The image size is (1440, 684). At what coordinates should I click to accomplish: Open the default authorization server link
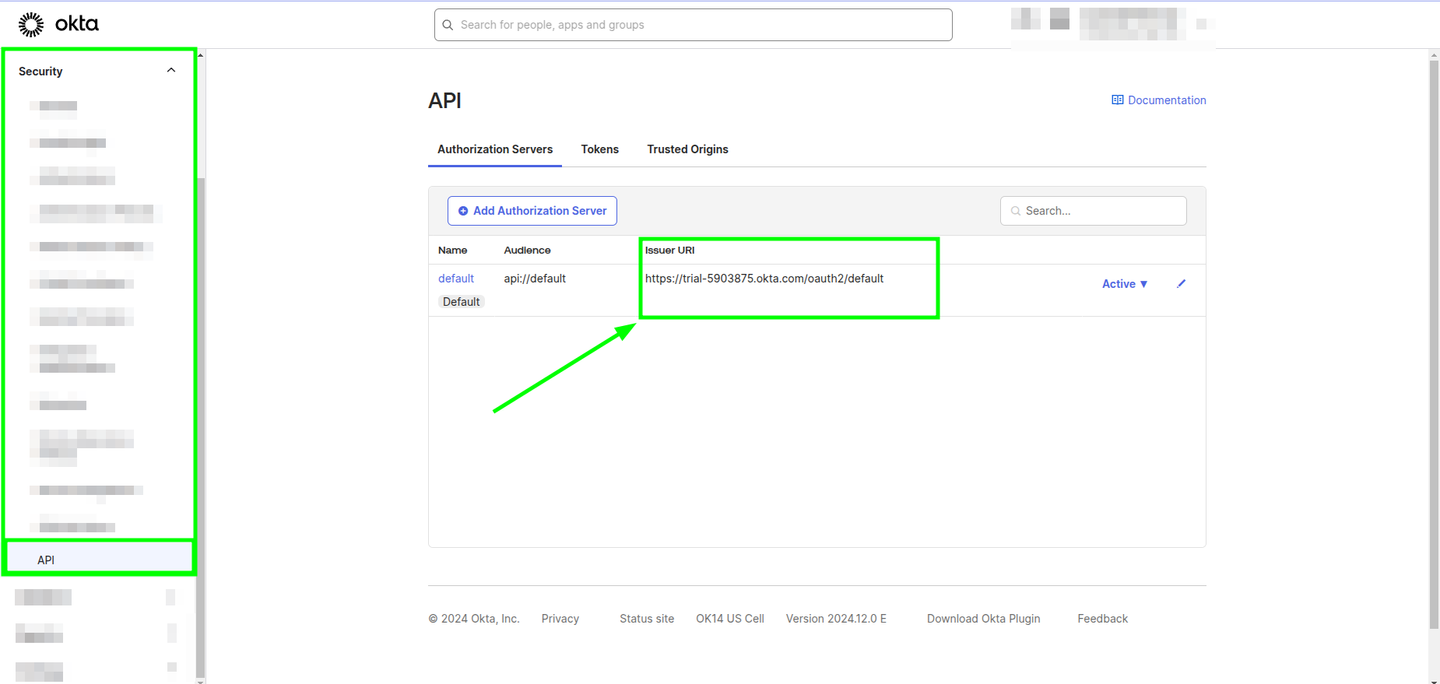tap(455, 278)
